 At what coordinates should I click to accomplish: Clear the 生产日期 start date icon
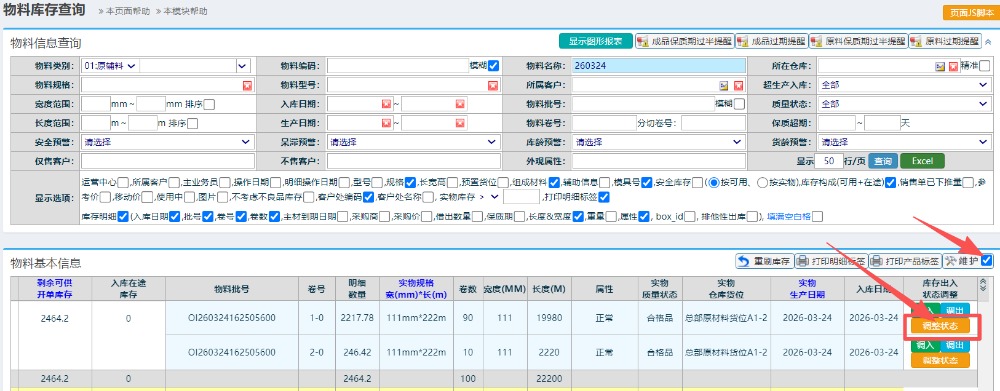(386, 122)
